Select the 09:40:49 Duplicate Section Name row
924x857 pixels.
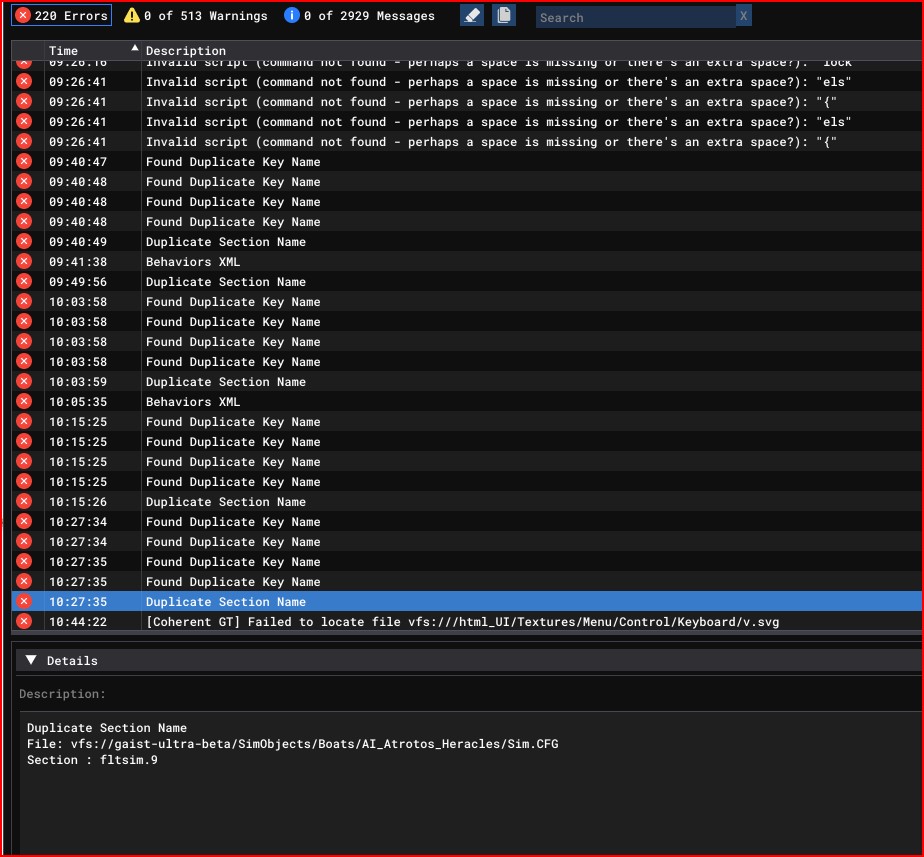pos(225,242)
